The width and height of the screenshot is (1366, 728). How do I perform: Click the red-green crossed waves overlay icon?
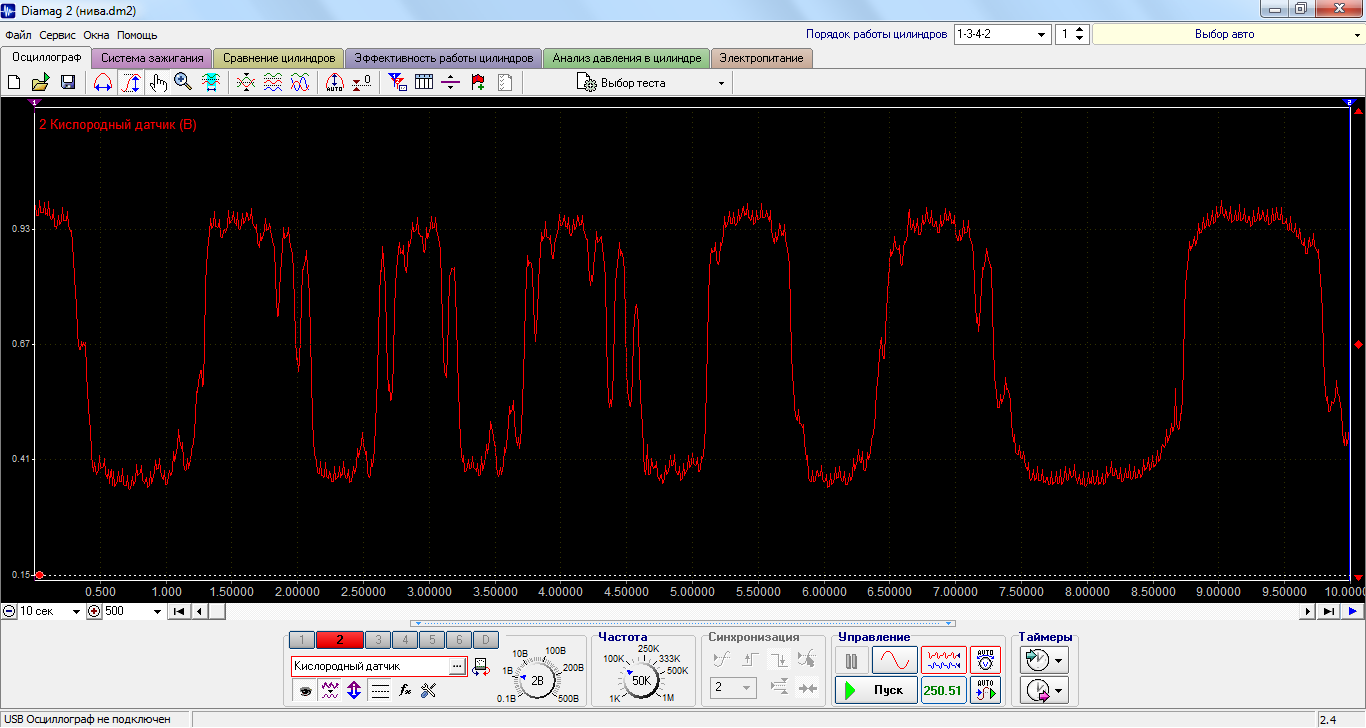245,83
